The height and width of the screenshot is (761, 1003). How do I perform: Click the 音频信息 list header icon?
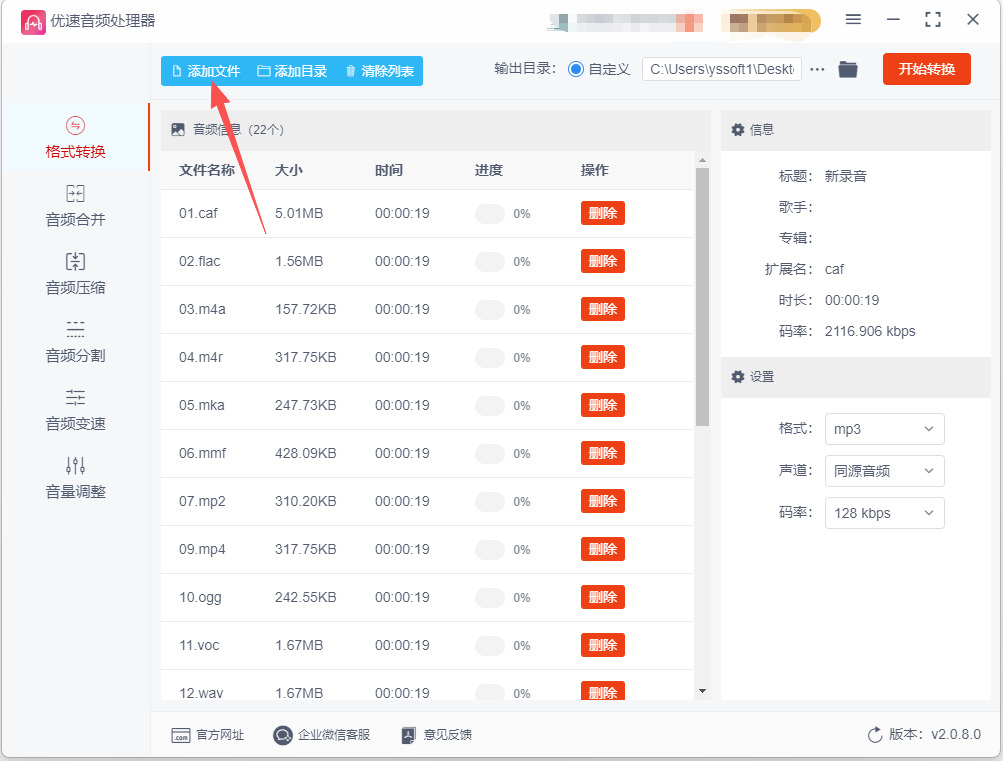pyautogui.click(x=178, y=130)
